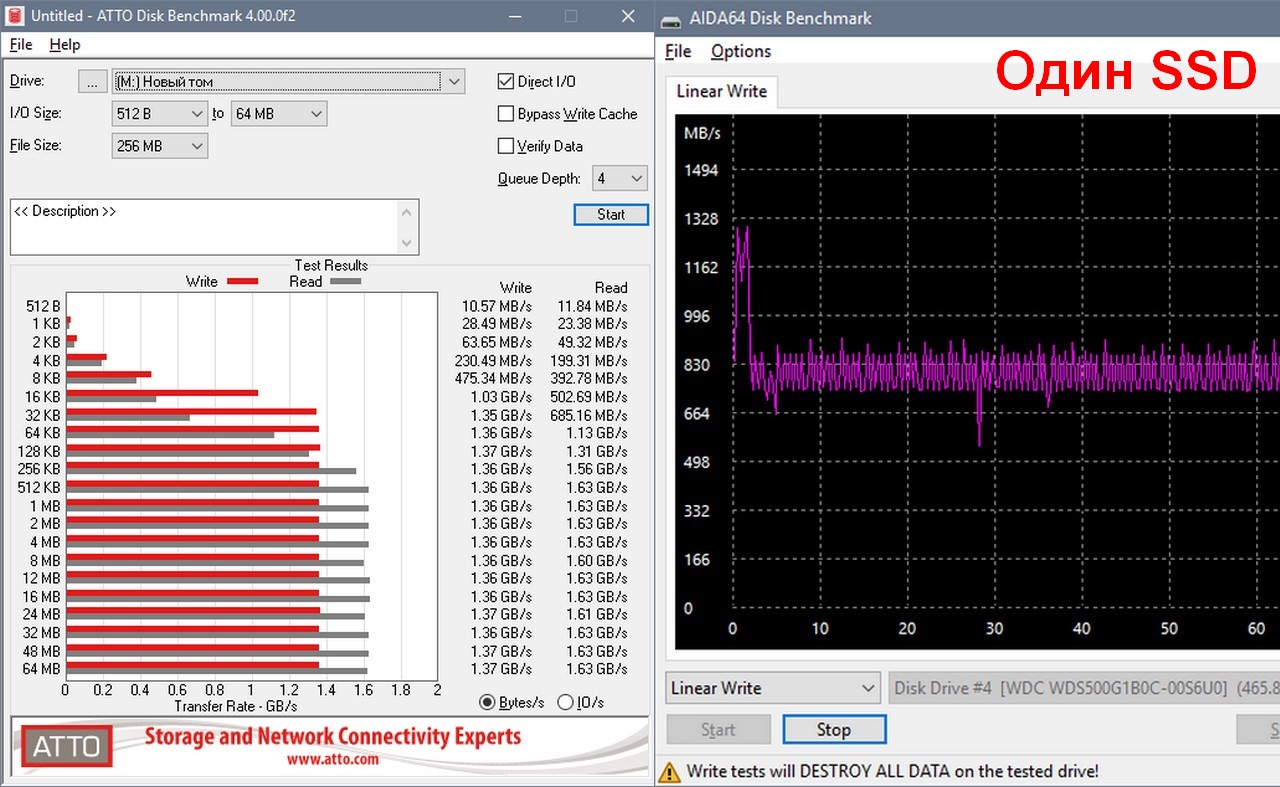The height and width of the screenshot is (787, 1280).
Task: Click the ATTO Start button
Action: point(611,214)
